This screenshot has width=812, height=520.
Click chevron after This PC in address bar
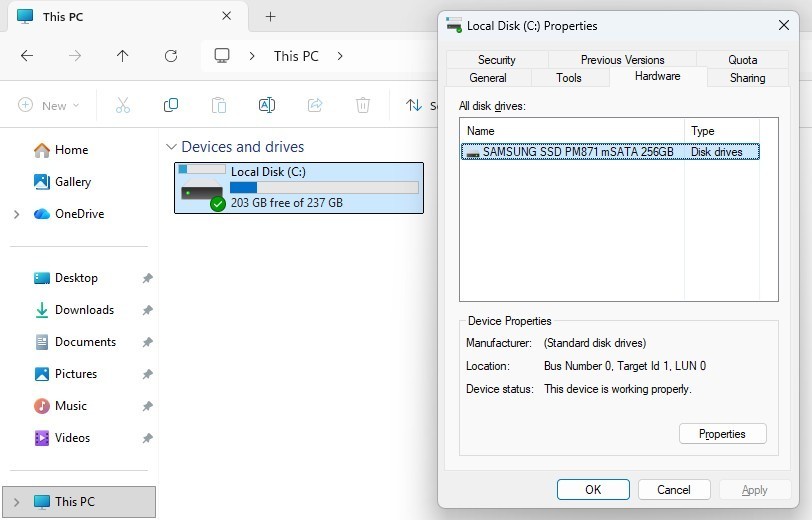click(340, 55)
